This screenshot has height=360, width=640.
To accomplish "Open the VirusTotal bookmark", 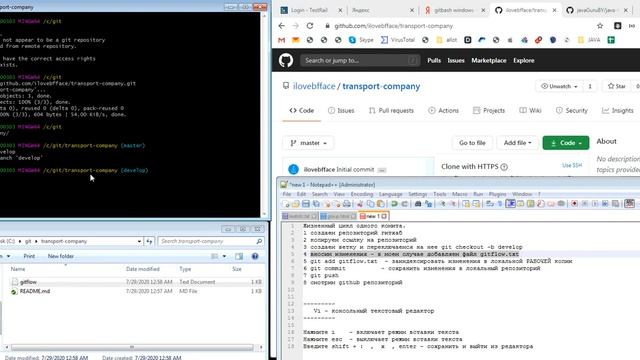I will (x=398, y=40).
